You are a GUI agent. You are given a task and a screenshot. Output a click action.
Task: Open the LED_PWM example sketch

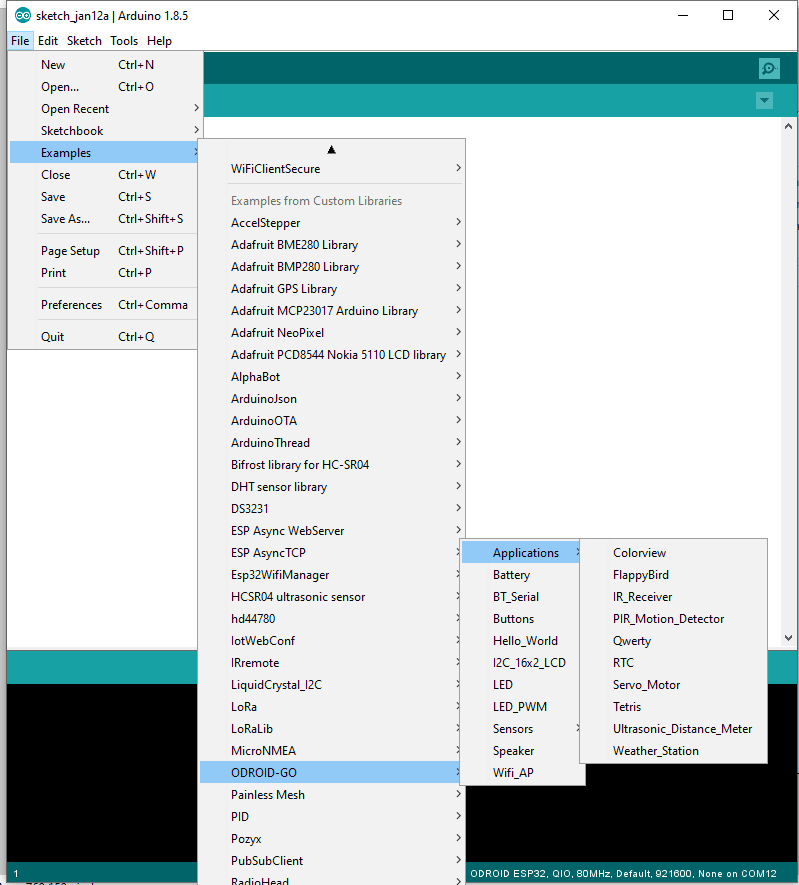521,707
